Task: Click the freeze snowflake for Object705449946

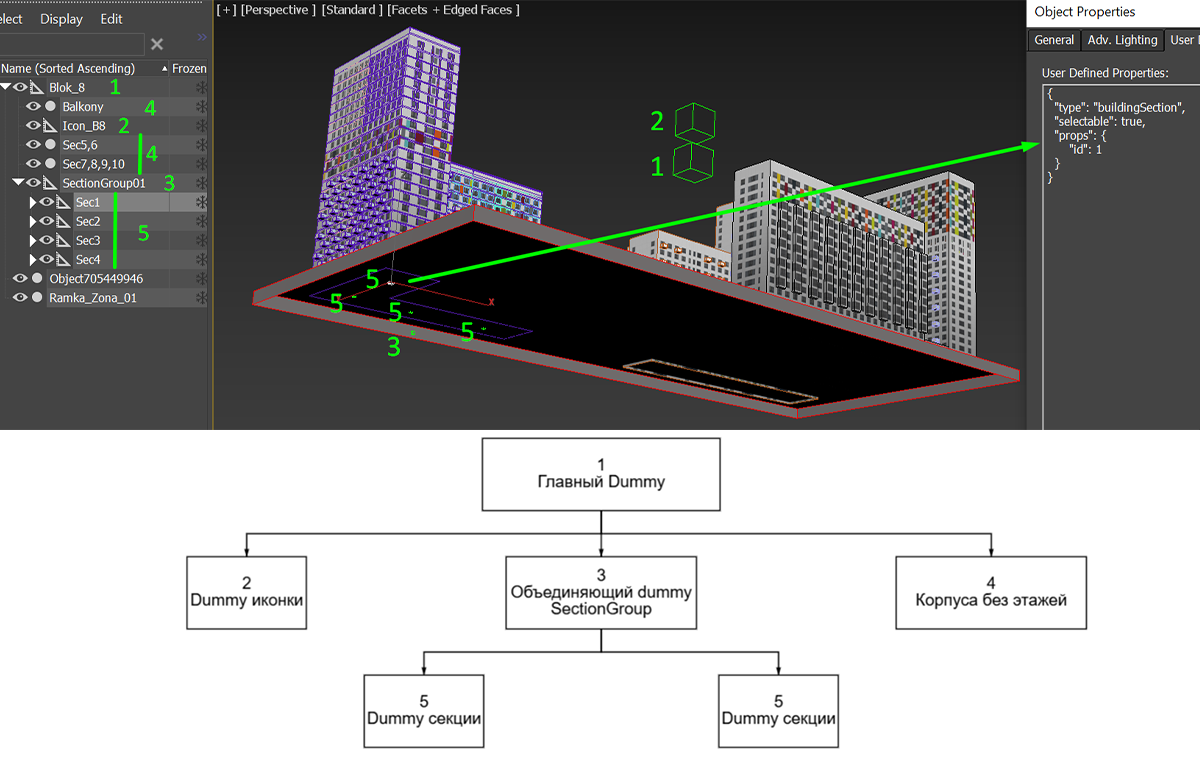Action: click(x=201, y=279)
